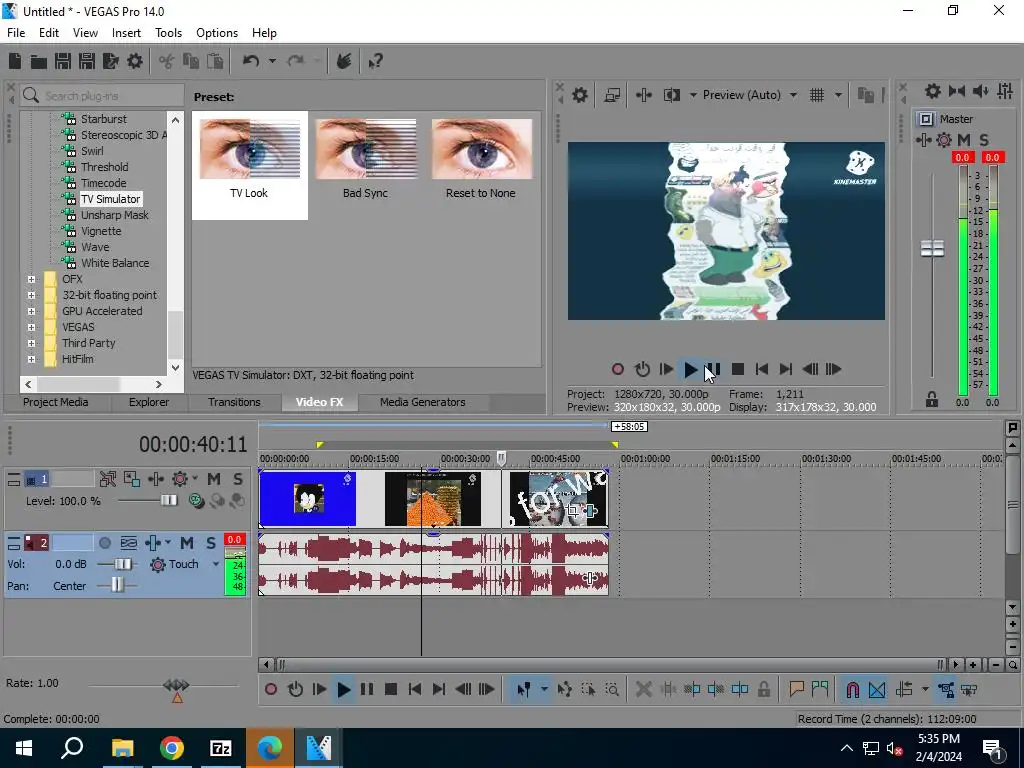The width and height of the screenshot is (1024, 768).
Task: Mute audio track 2
Action: tap(187, 543)
